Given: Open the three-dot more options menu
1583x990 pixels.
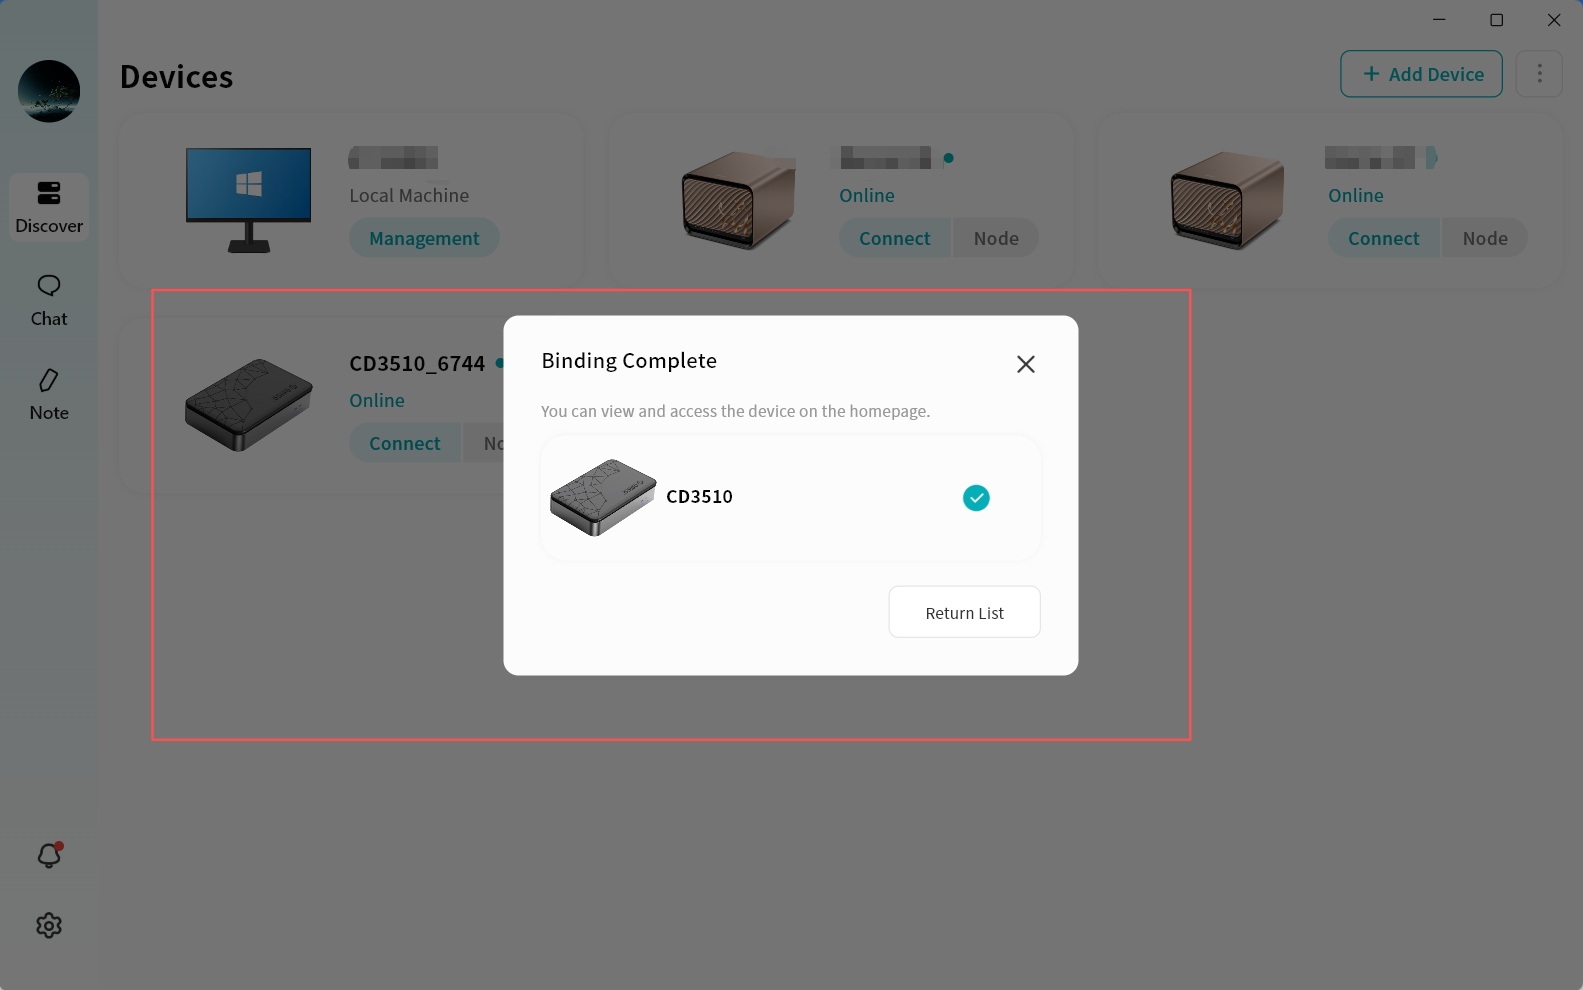Looking at the screenshot, I should (1539, 74).
